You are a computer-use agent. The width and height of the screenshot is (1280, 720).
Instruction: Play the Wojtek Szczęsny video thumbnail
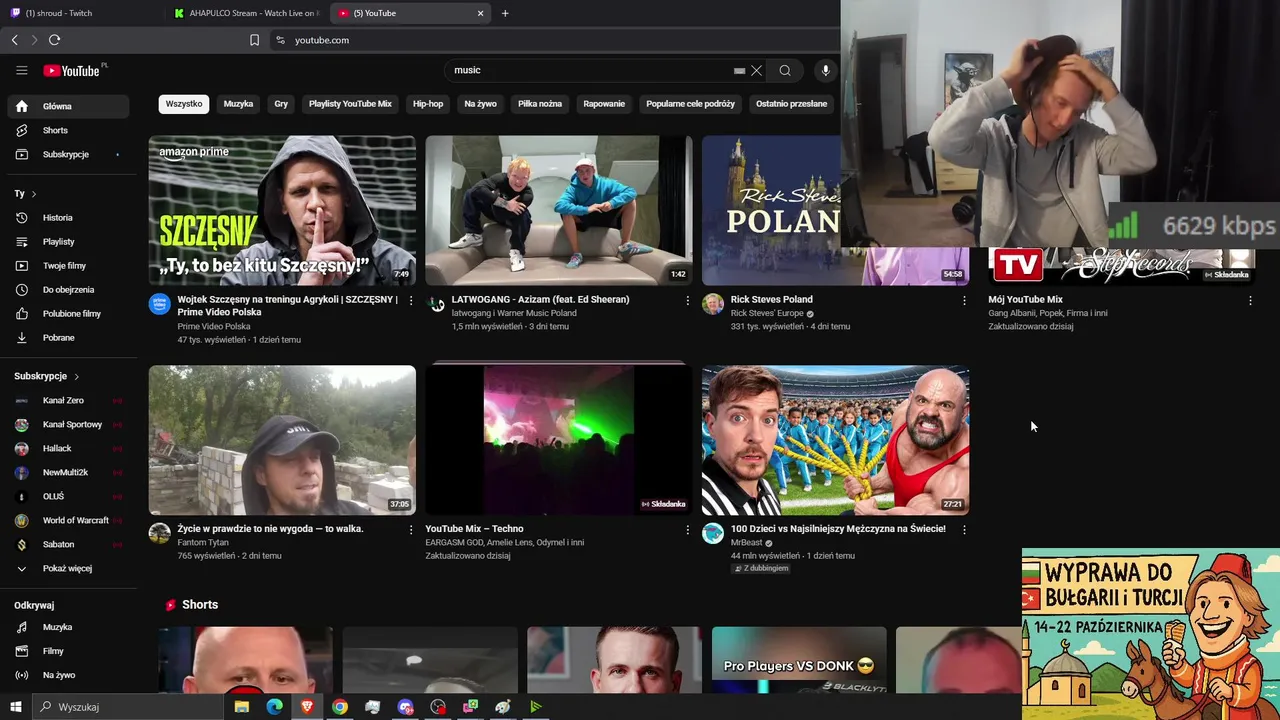[282, 211]
